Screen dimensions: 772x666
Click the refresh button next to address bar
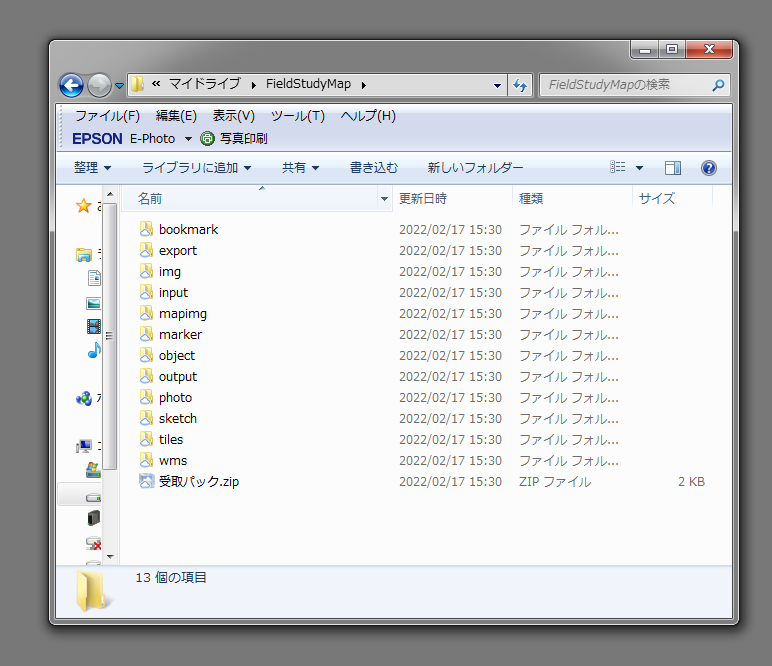pos(520,85)
